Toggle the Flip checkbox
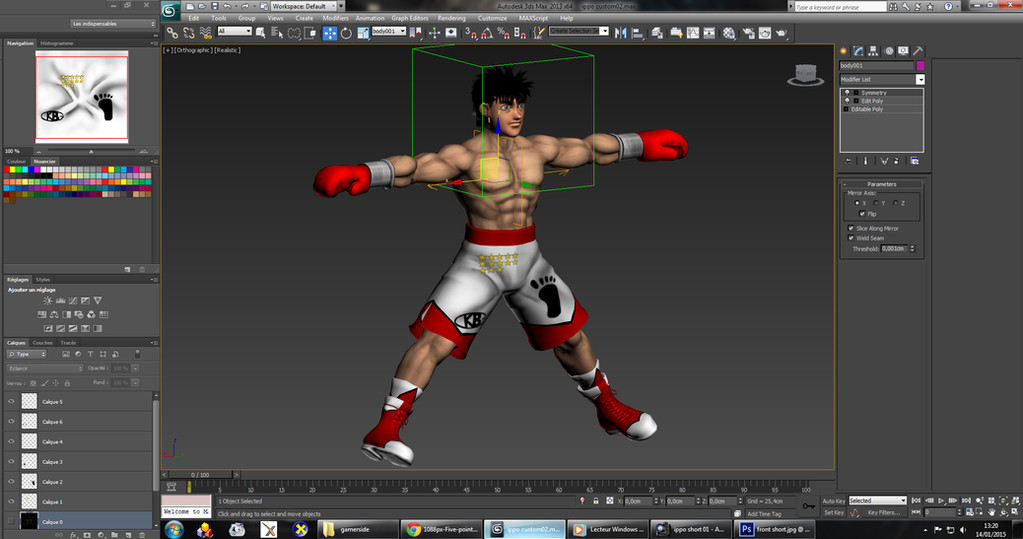Image resolution: width=1023 pixels, height=539 pixels. (x=863, y=213)
